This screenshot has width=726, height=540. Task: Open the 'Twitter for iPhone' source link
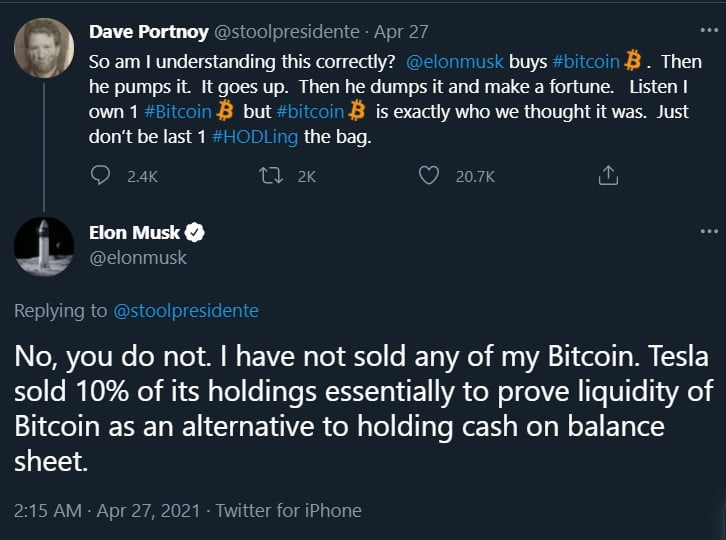(x=288, y=510)
